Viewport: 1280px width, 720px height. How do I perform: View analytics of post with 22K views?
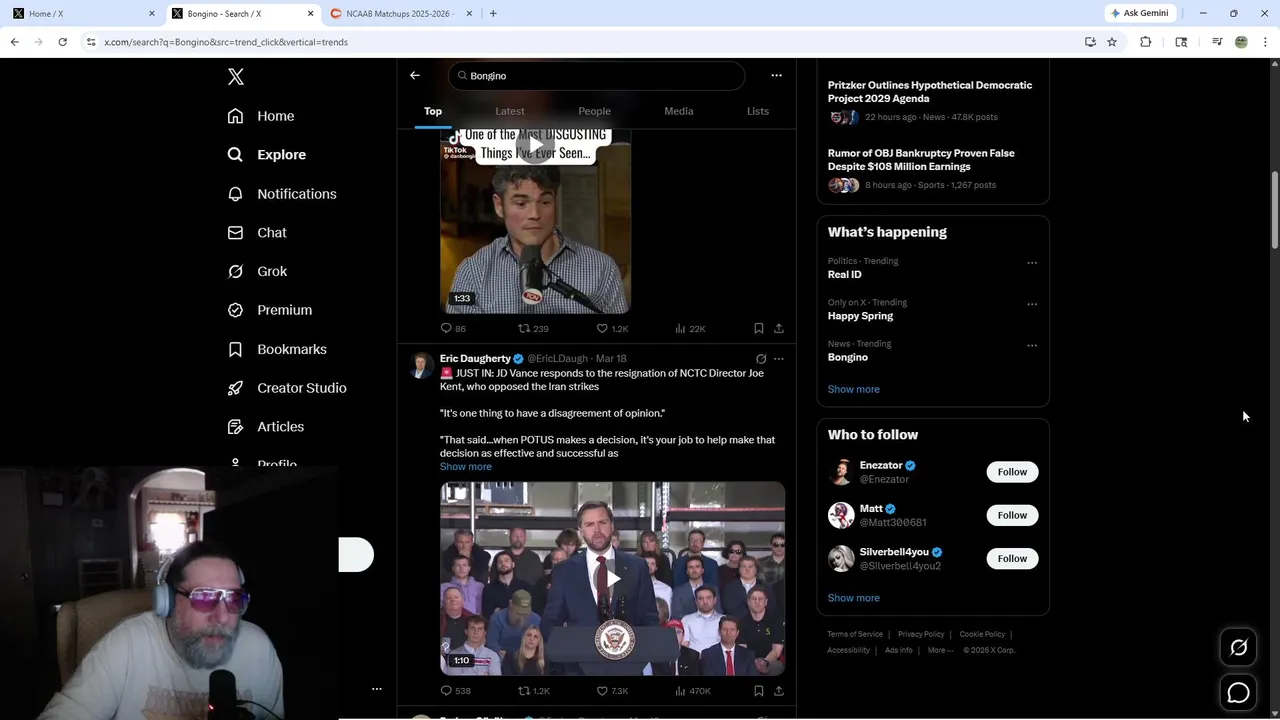point(690,328)
